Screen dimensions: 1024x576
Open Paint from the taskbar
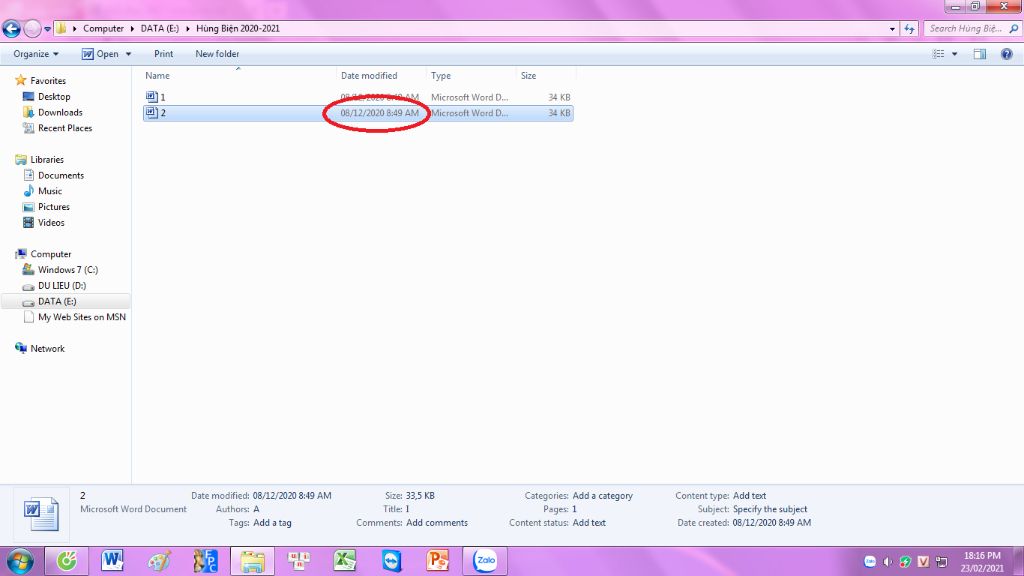pos(159,561)
